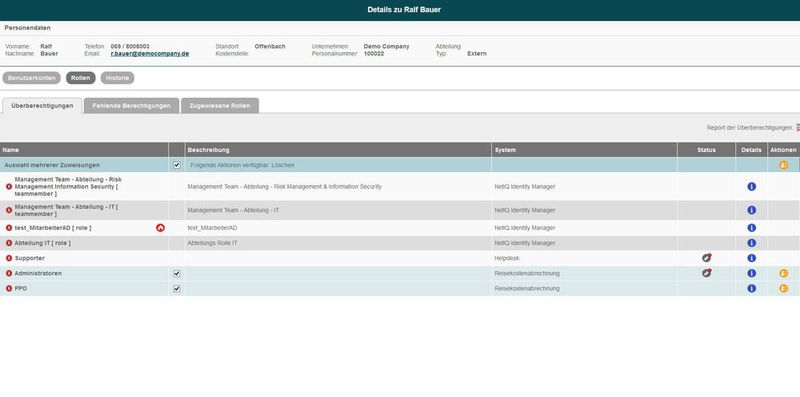
Task: Uncheck the PPO checkbox
Action: tap(177, 289)
